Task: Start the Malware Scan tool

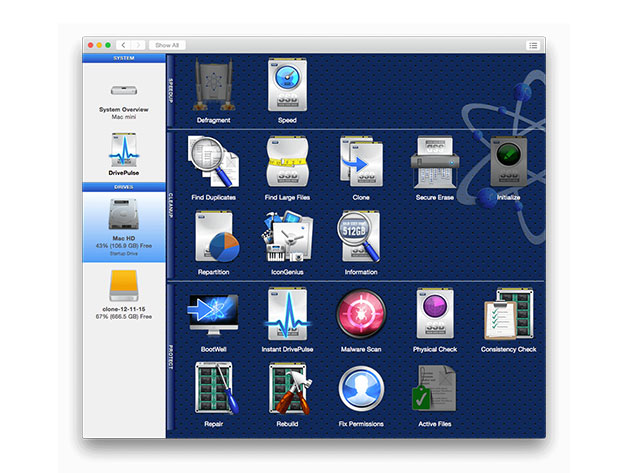Action: point(361,319)
